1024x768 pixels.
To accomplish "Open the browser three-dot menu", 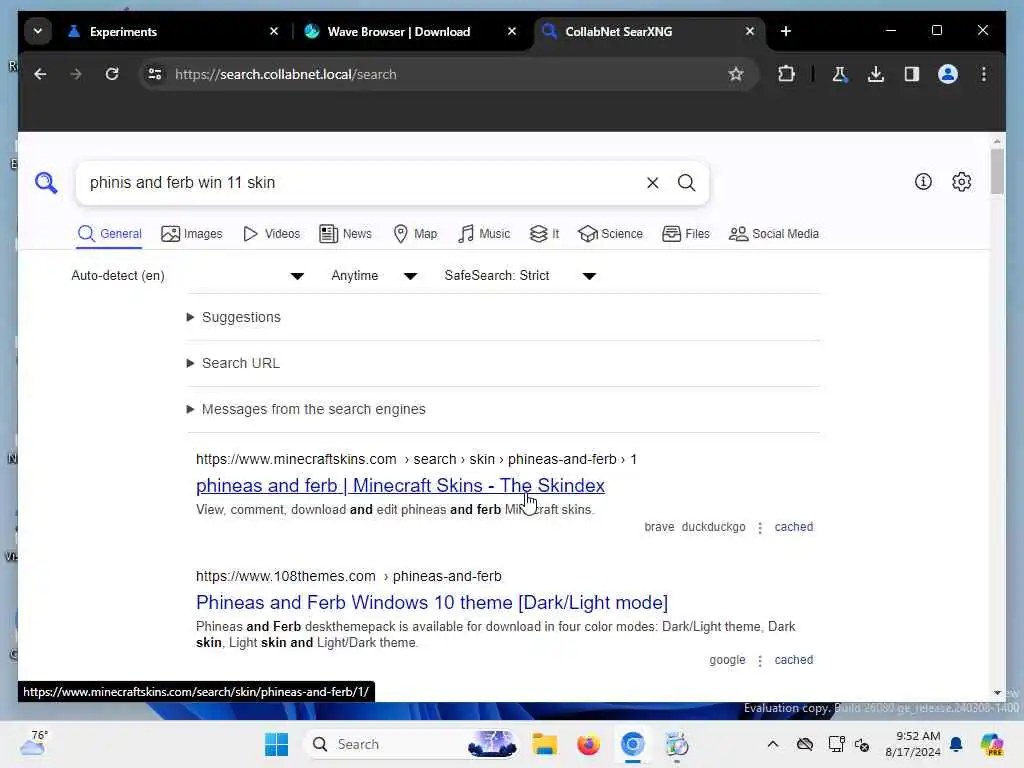I will click(984, 74).
